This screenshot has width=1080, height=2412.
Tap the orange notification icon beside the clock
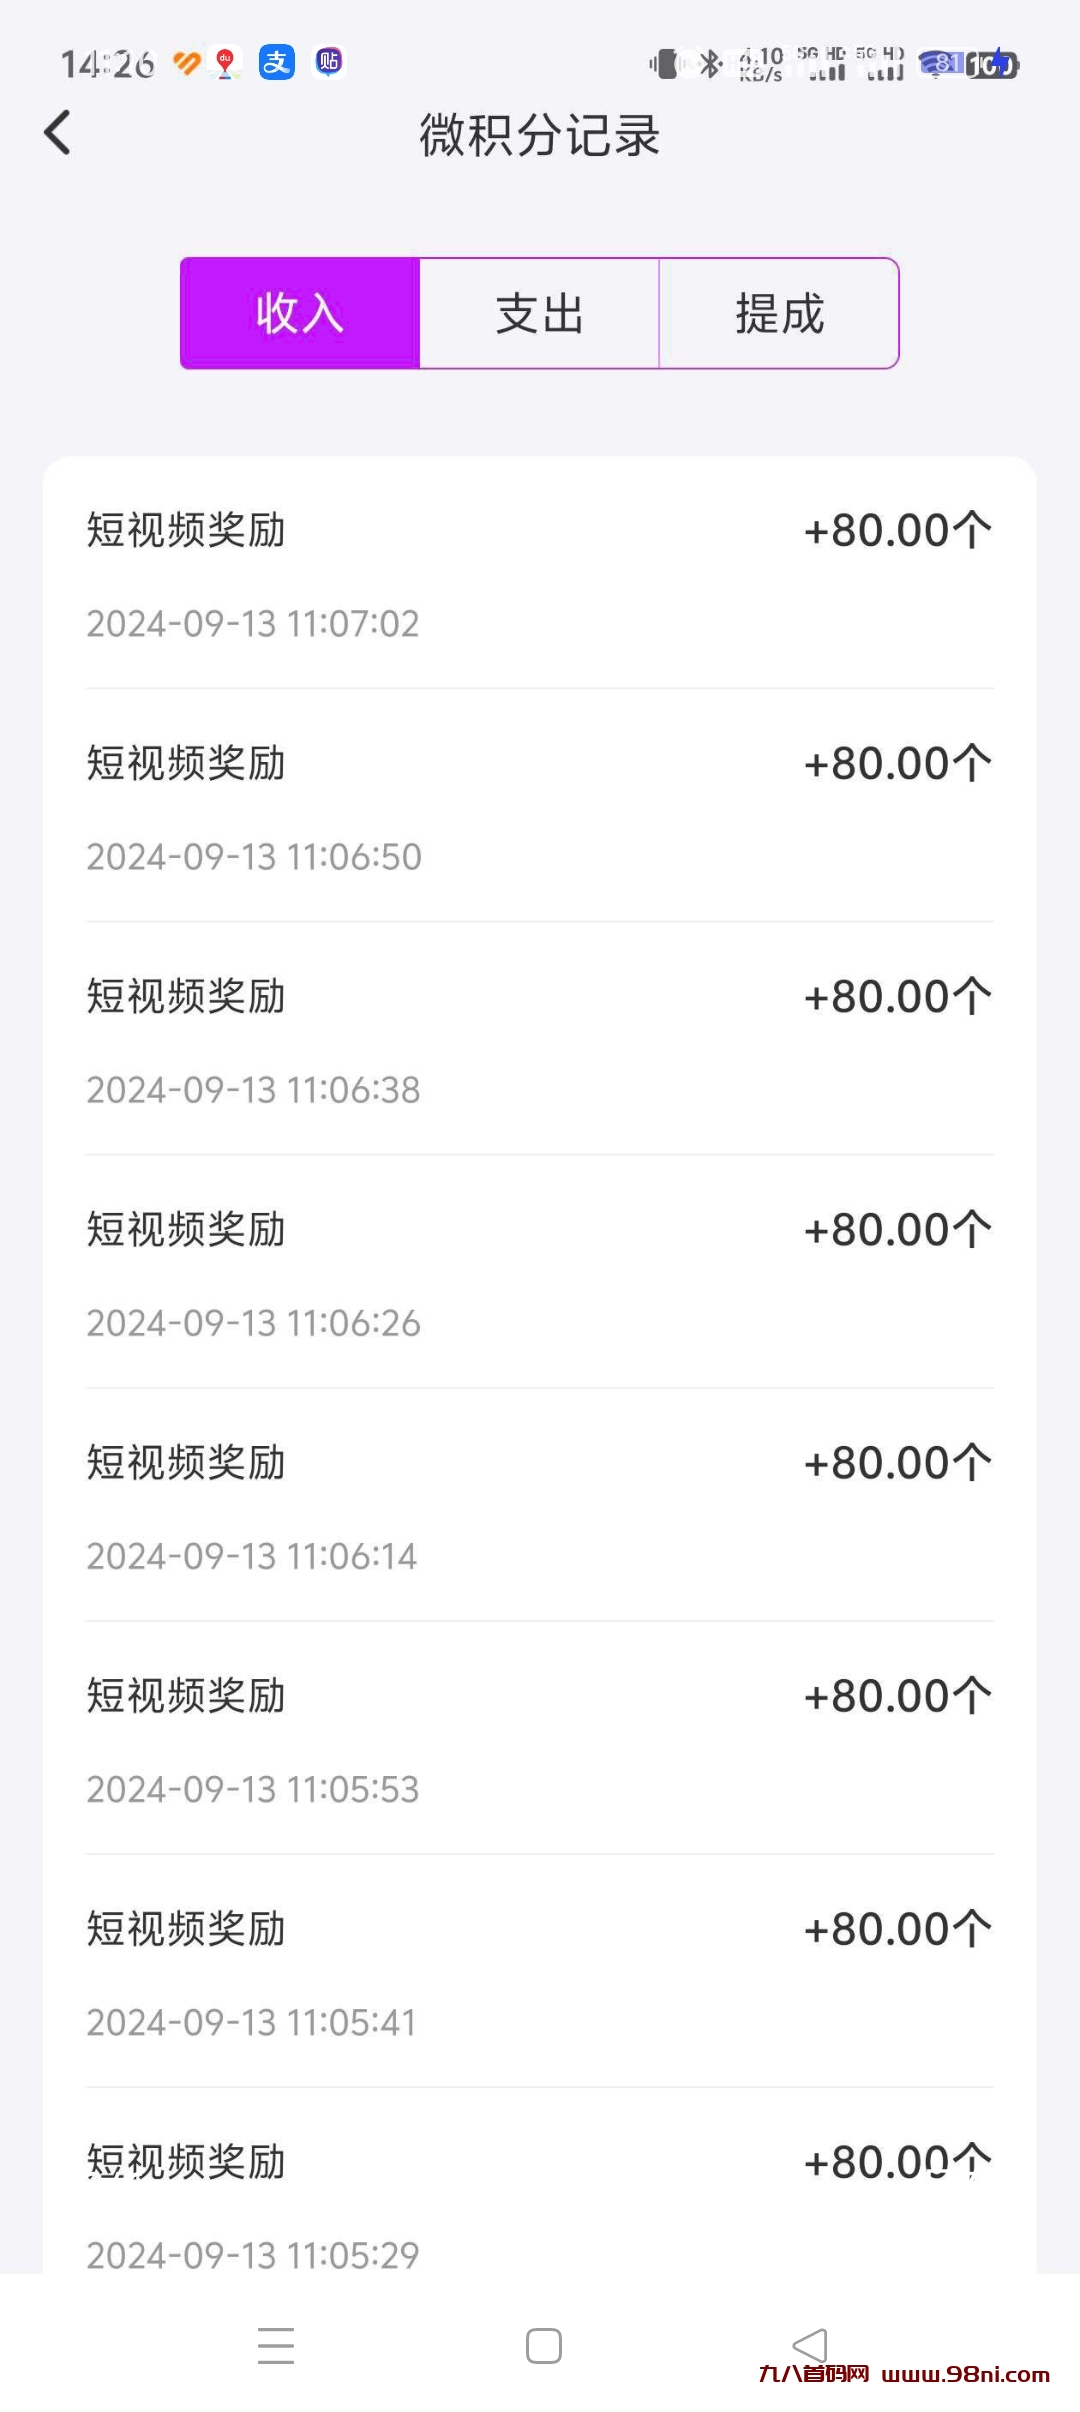coord(187,63)
